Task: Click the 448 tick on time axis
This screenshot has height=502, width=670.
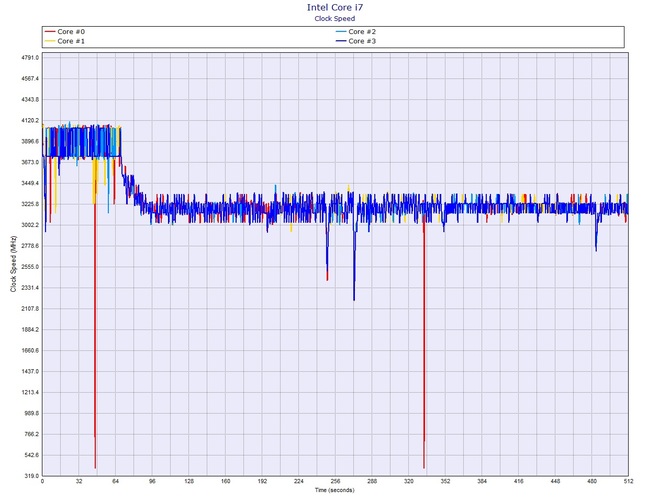Action: [555, 481]
